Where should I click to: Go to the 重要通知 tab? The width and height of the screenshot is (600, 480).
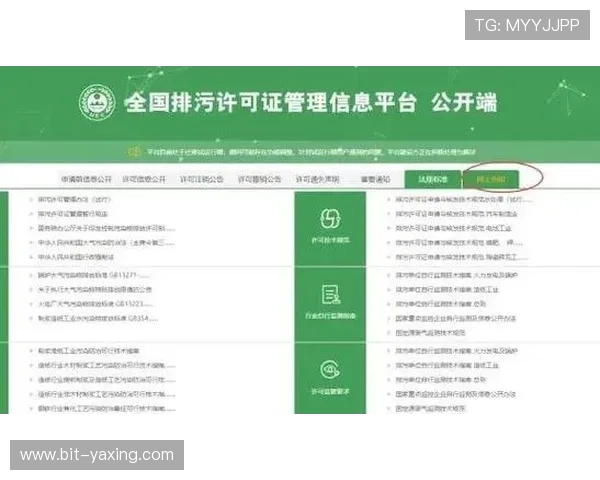click(375, 179)
